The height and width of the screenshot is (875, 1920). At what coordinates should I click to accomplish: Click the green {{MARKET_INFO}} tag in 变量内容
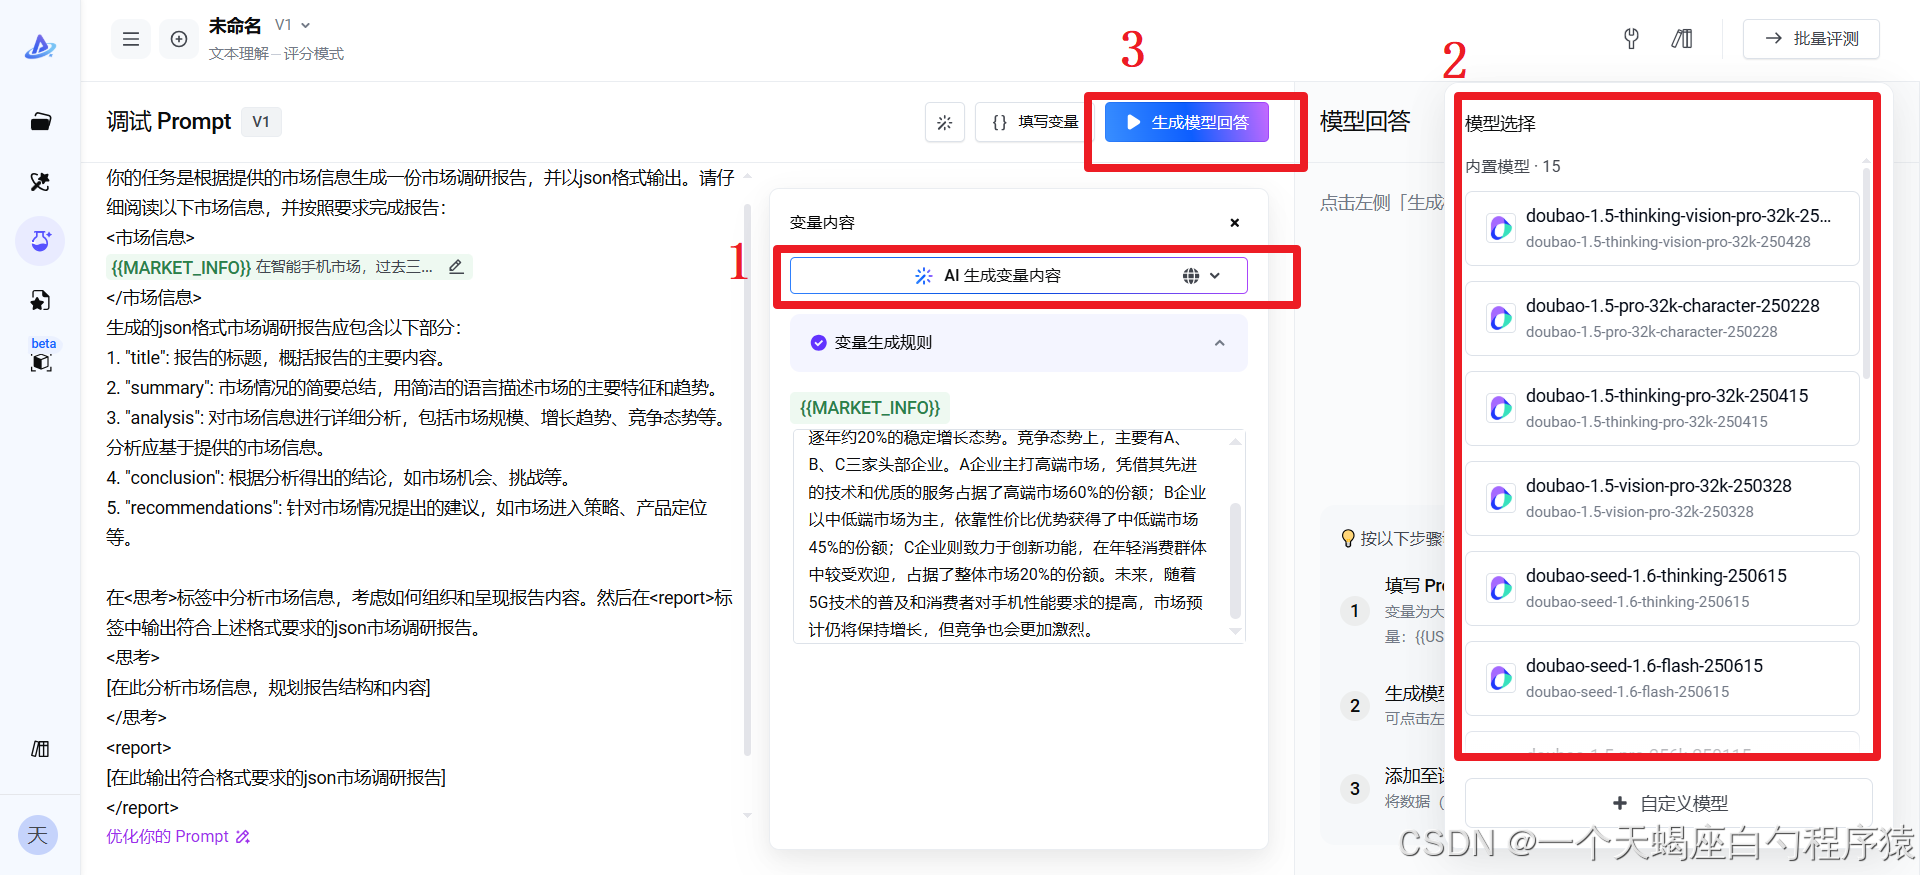[x=870, y=408]
